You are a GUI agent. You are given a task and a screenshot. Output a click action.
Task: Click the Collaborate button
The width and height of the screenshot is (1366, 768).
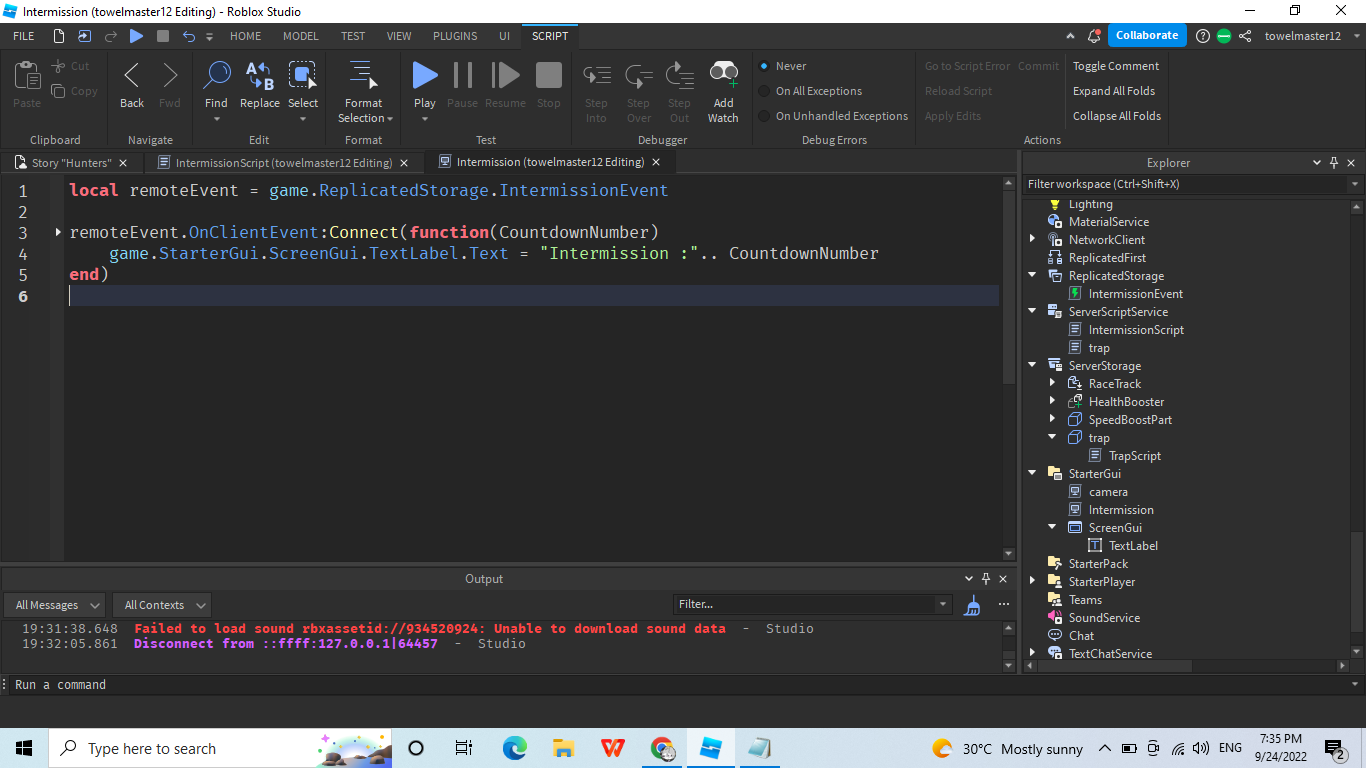pyautogui.click(x=1146, y=34)
